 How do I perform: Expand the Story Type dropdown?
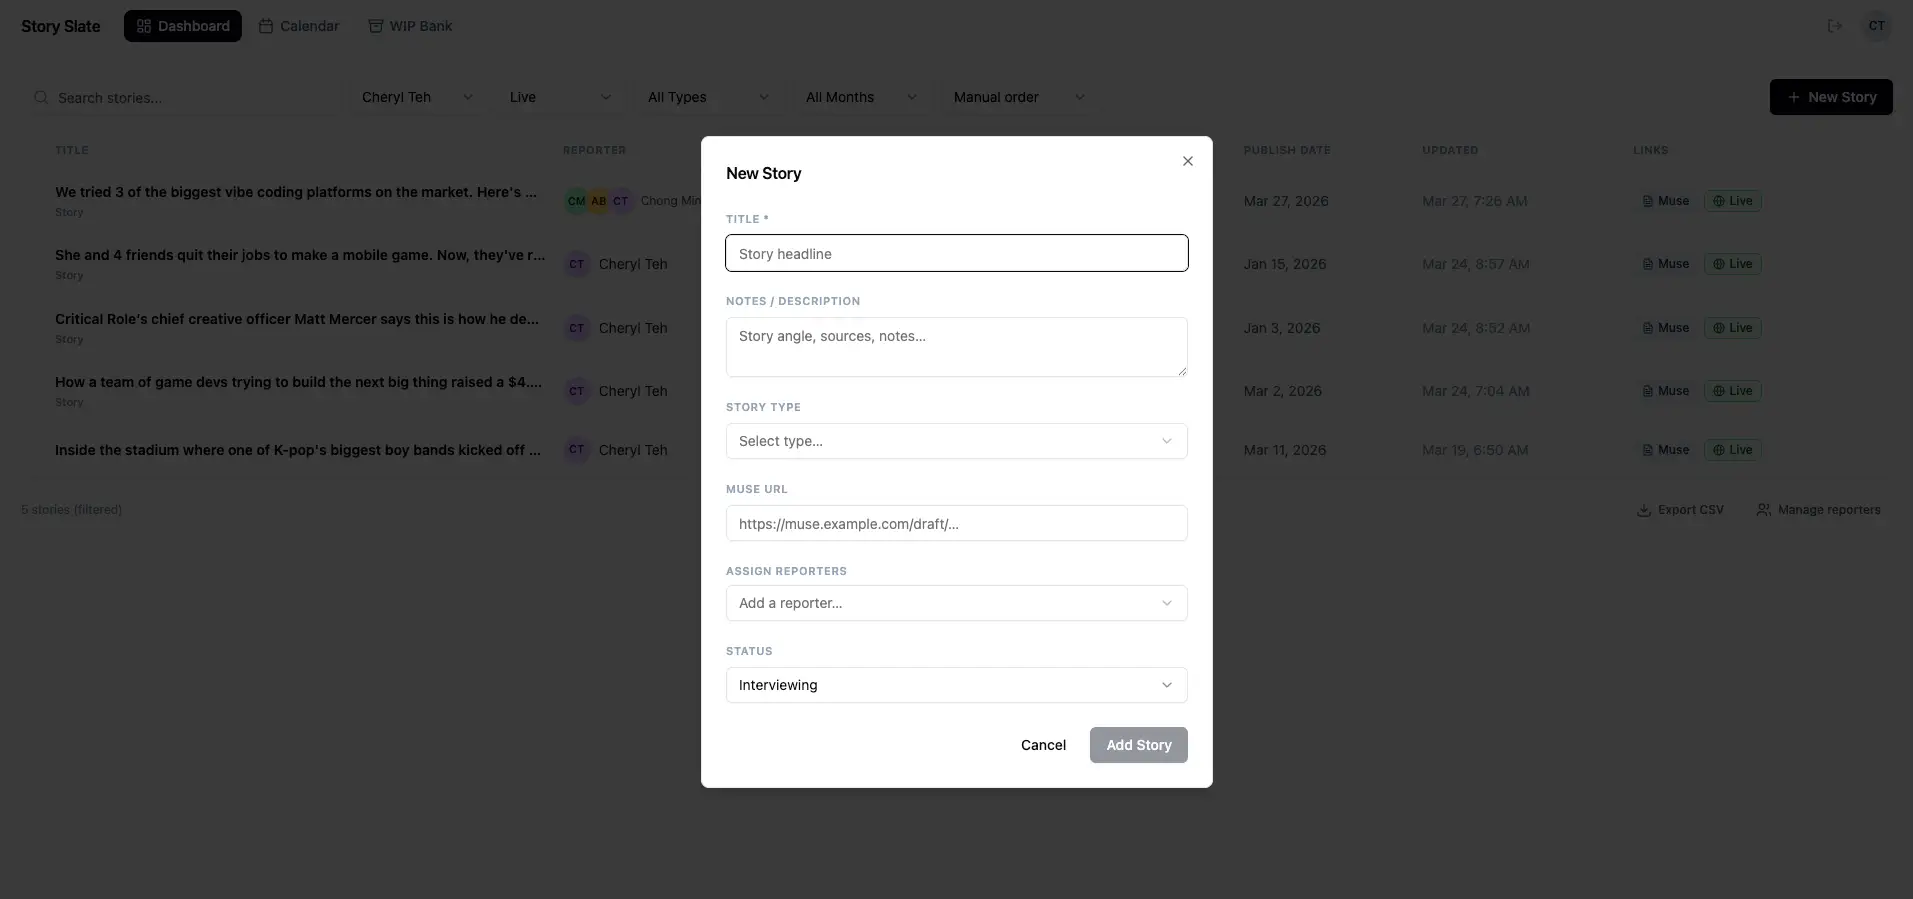(956, 441)
